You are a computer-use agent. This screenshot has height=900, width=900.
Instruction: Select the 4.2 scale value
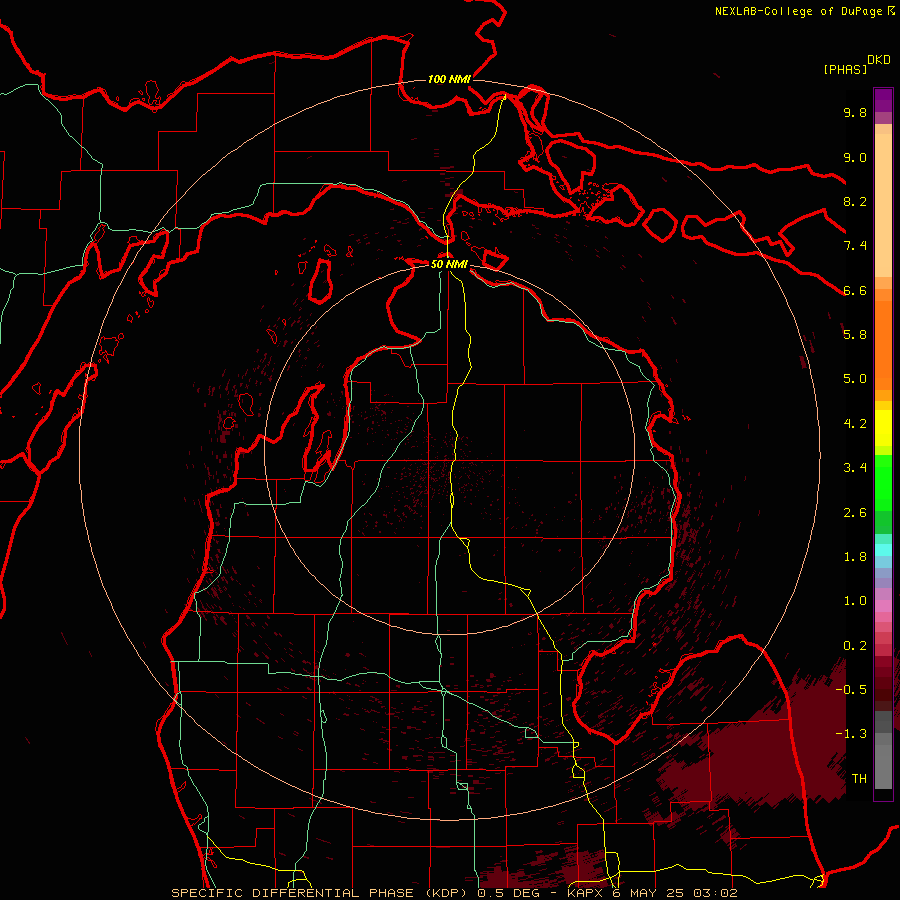pyautogui.click(x=855, y=424)
